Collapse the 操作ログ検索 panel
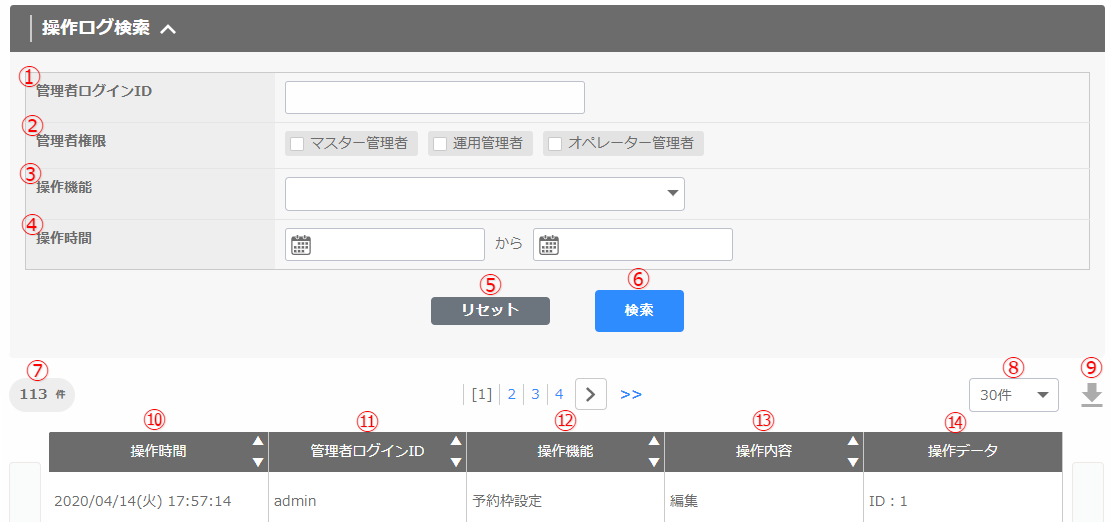Screen dimensions: 1111x522 168,29
